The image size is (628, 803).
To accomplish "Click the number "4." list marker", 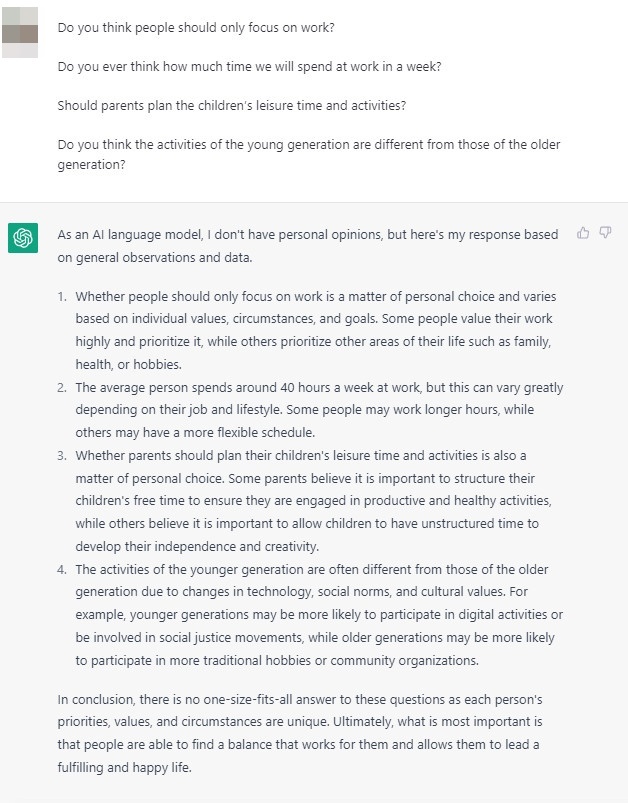I will point(62,569).
